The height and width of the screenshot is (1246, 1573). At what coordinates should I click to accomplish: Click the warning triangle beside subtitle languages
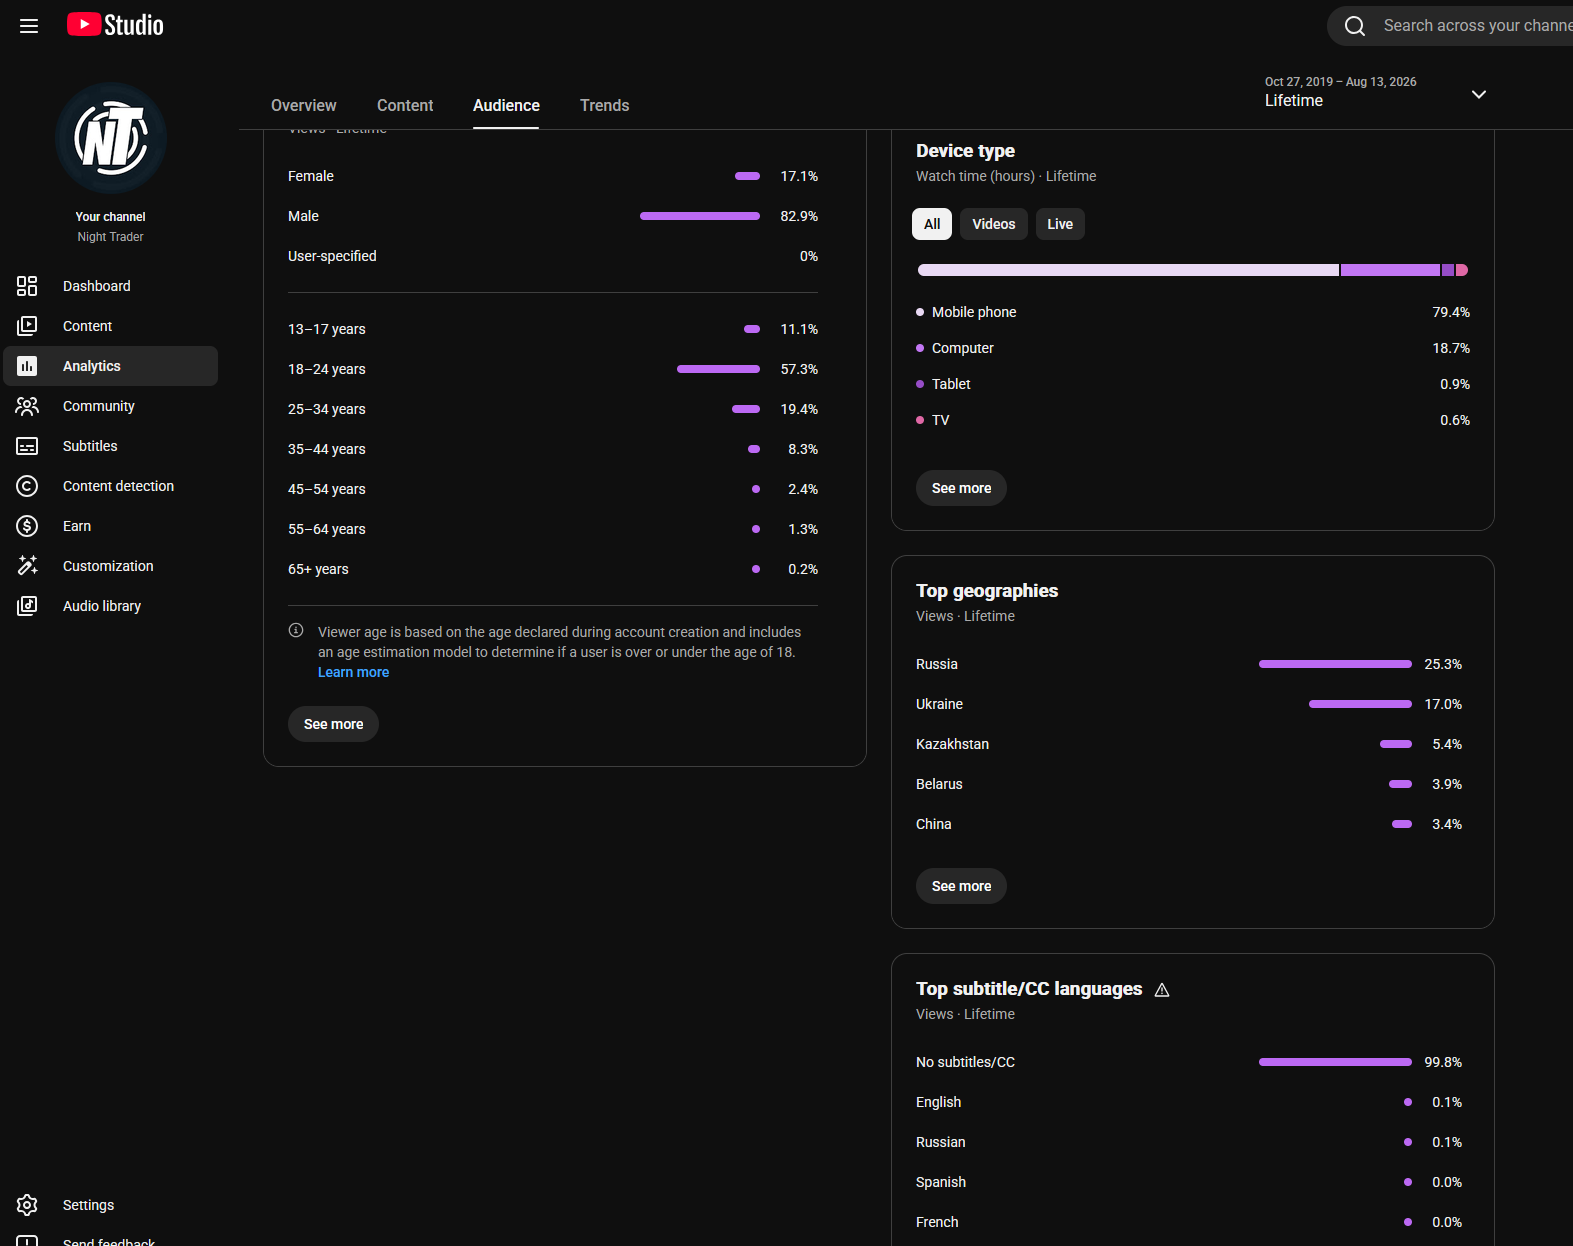pos(1162,990)
